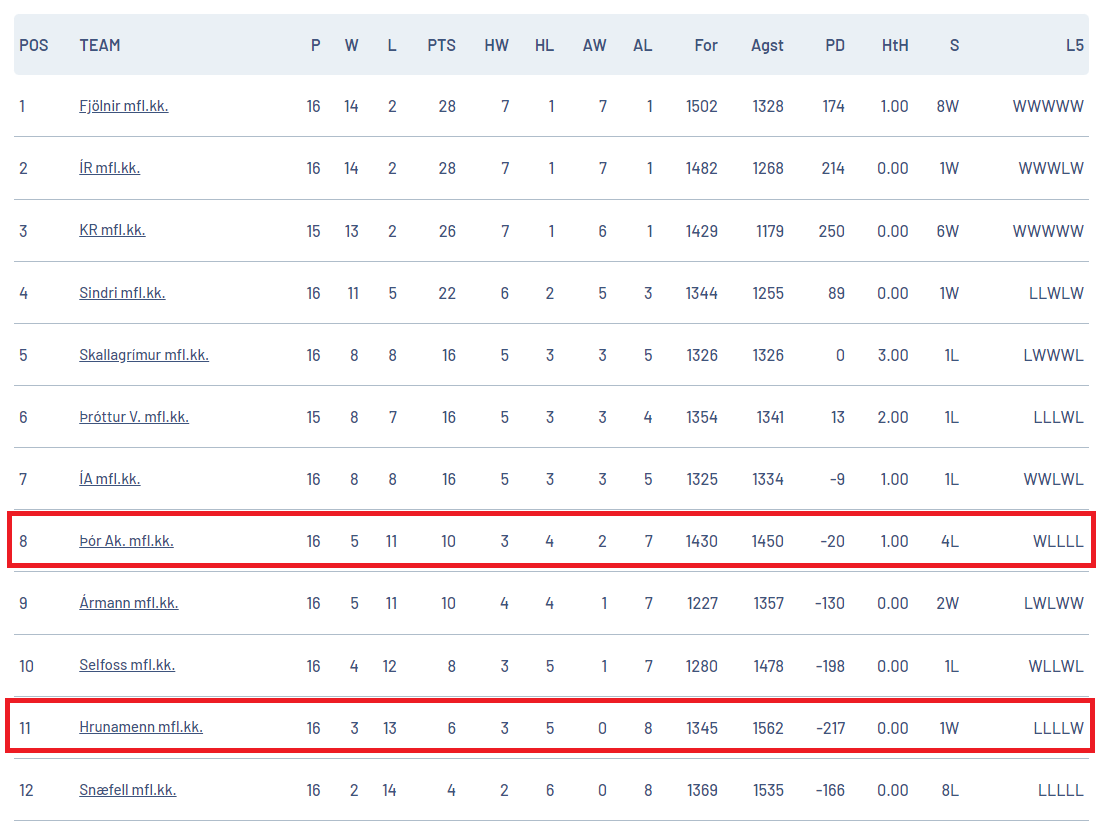Click the HtH column header

click(895, 46)
